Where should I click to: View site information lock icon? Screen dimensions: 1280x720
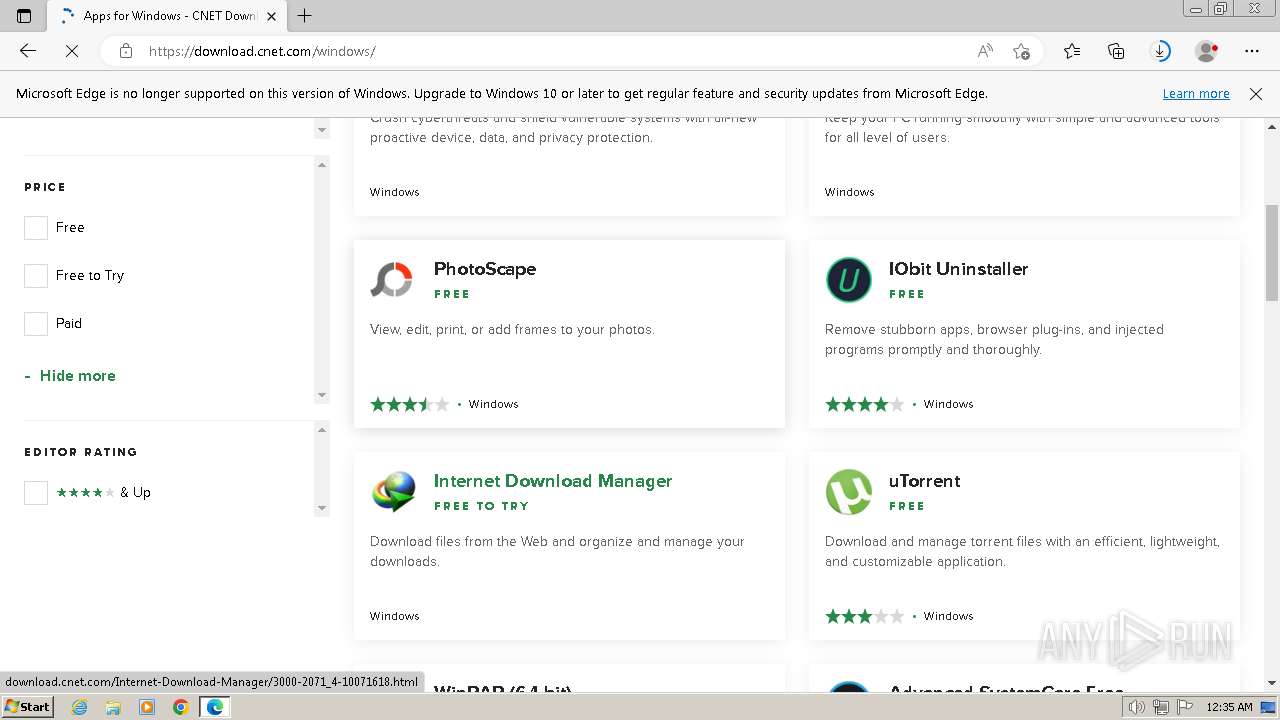[x=126, y=51]
